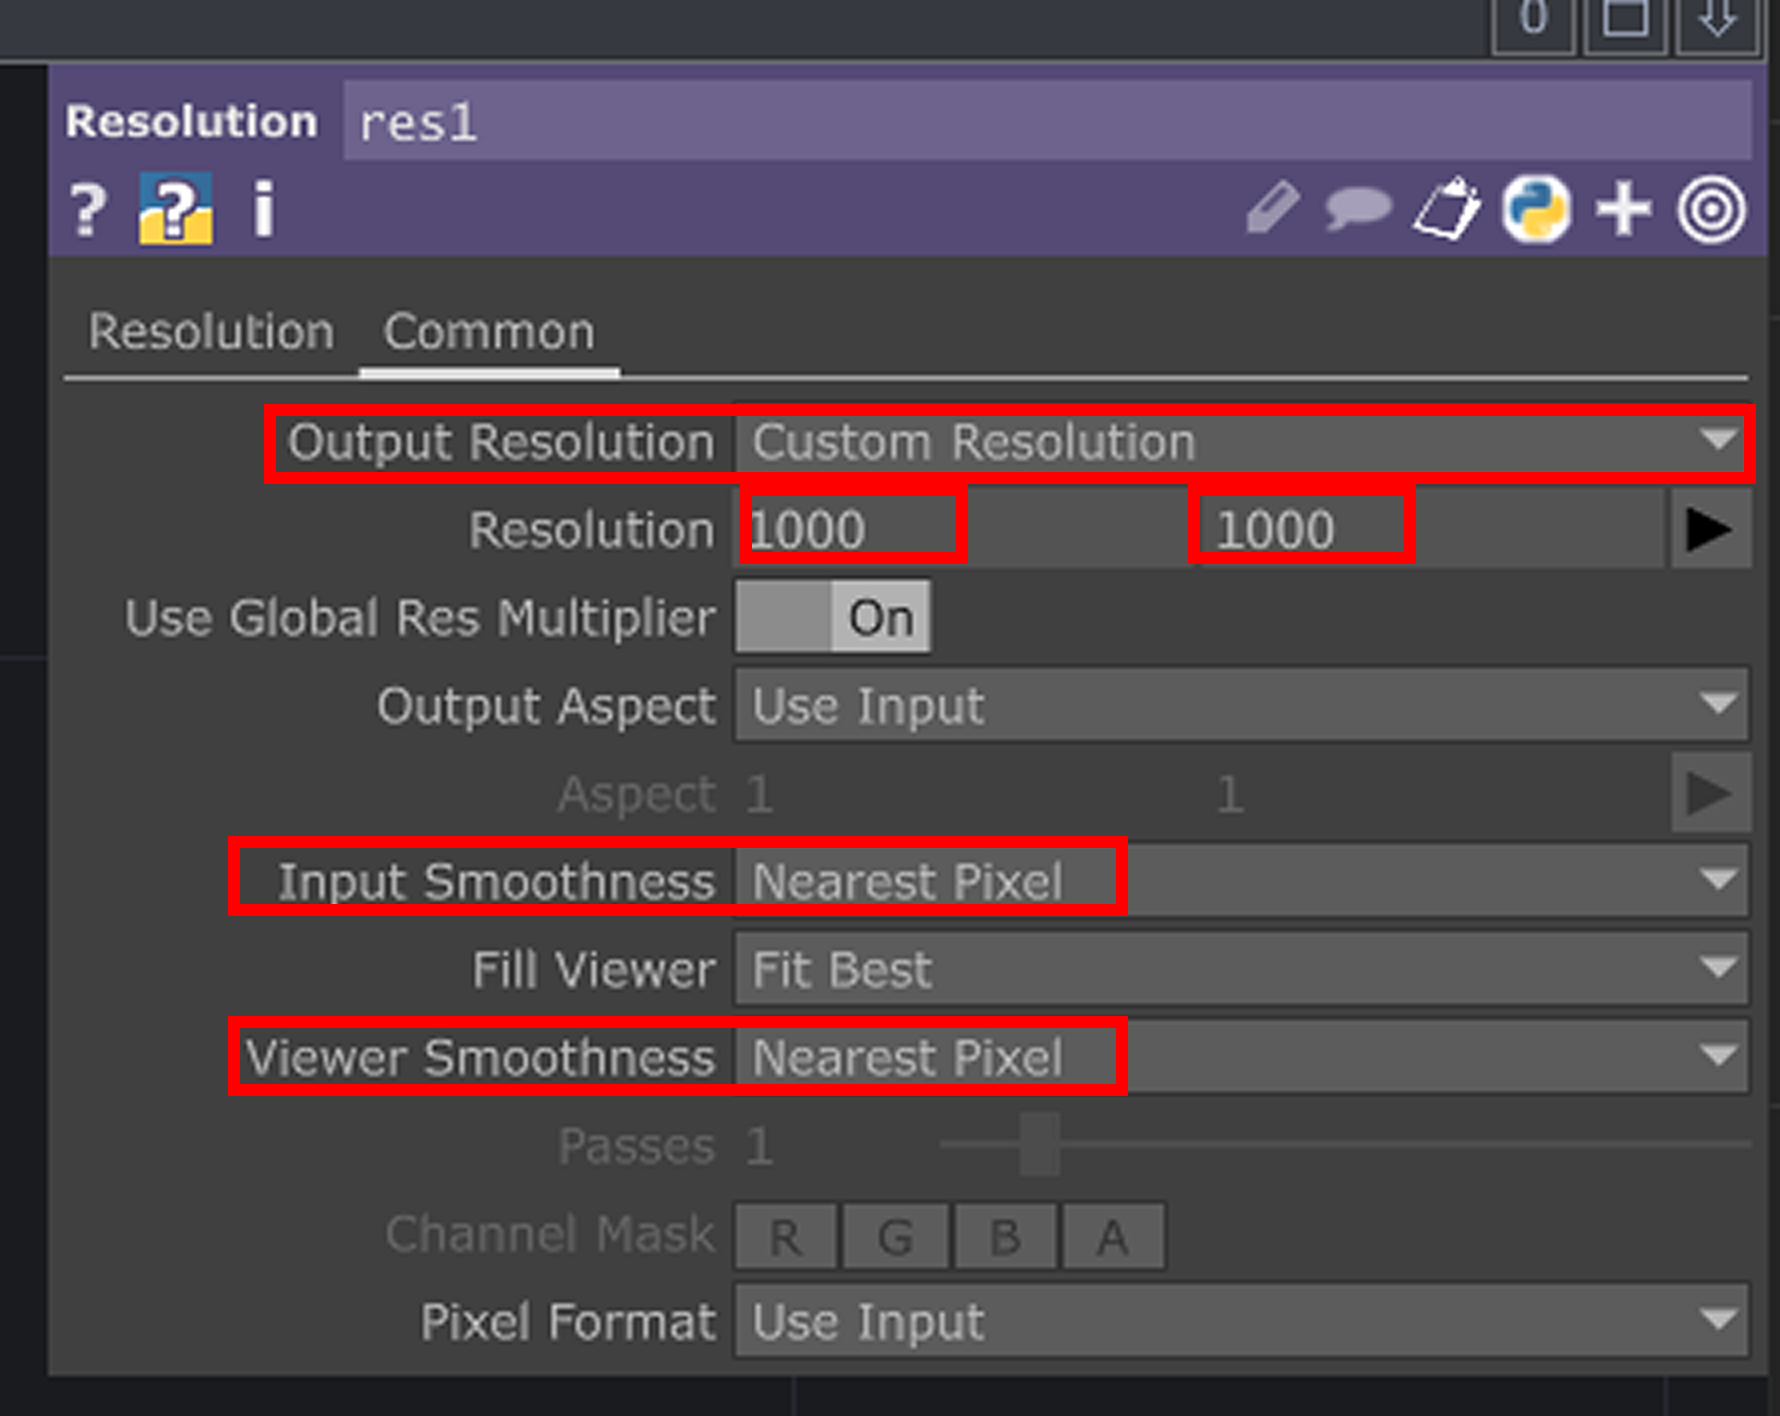The height and width of the screenshot is (1416, 1780).
Task: Open the Pixel Format dropdown
Action: (x=1242, y=1322)
